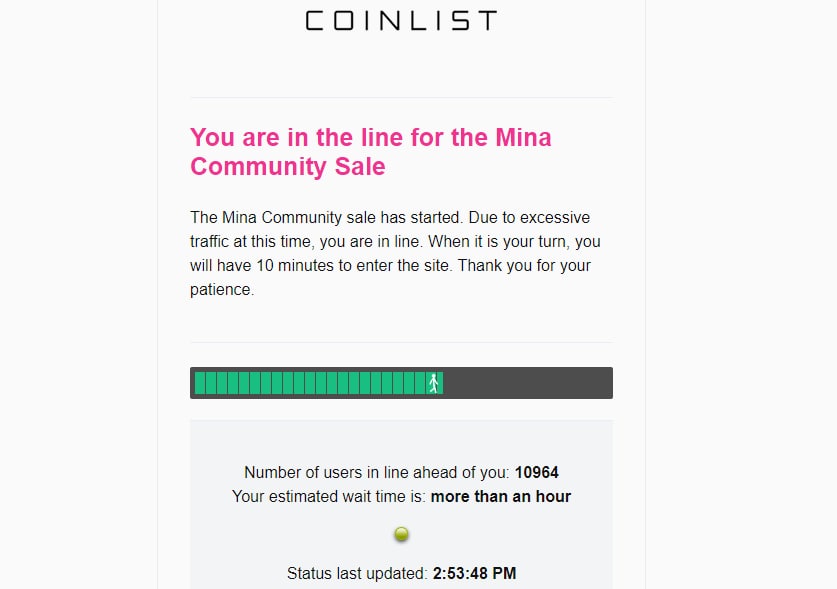Click the walking person icon in progress bar
The width and height of the screenshot is (837, 589).
pos(434,383)
